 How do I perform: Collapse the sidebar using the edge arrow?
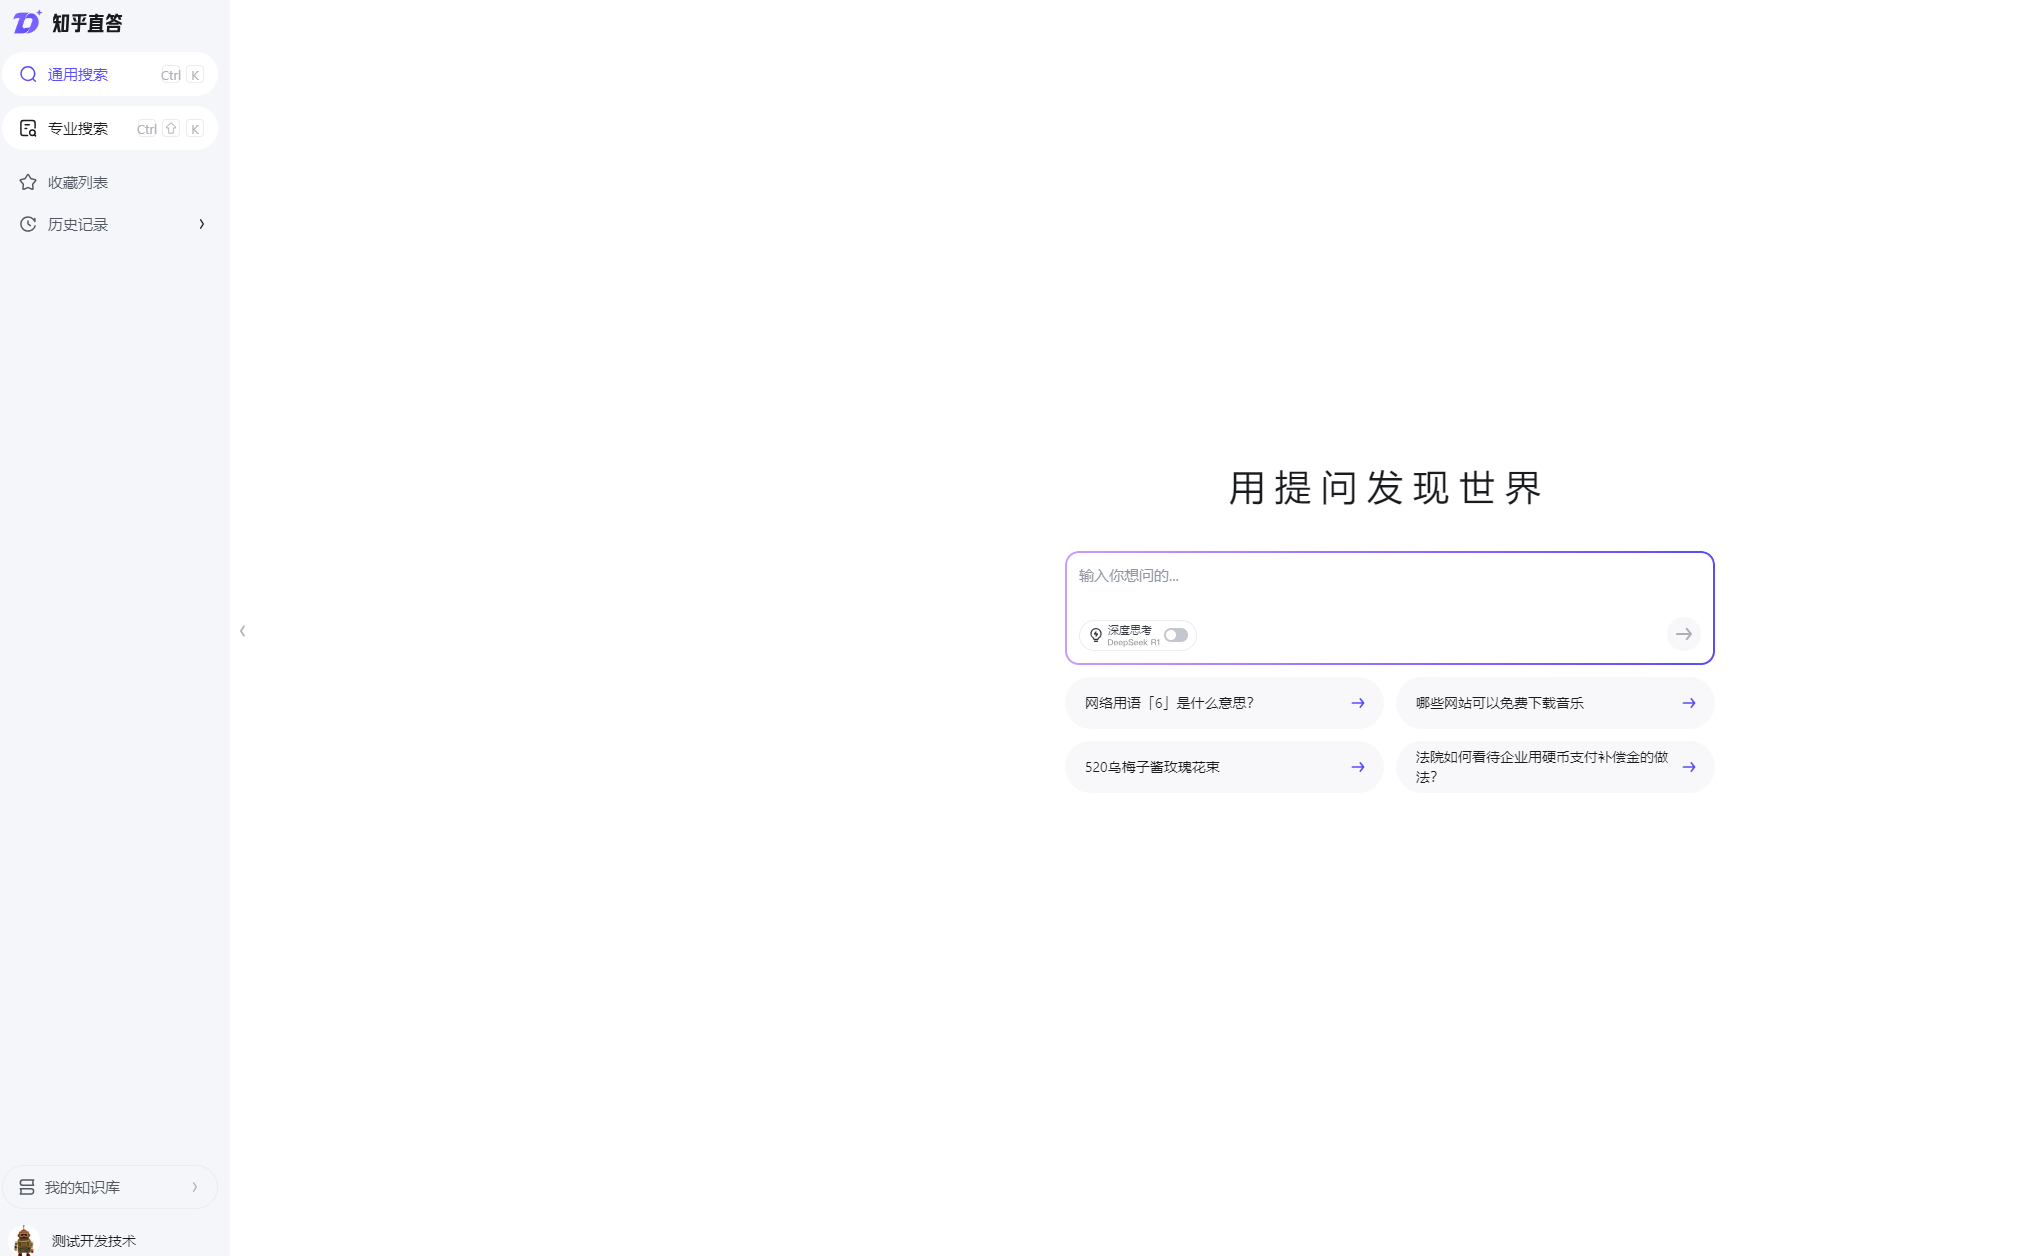pos(242,631)
